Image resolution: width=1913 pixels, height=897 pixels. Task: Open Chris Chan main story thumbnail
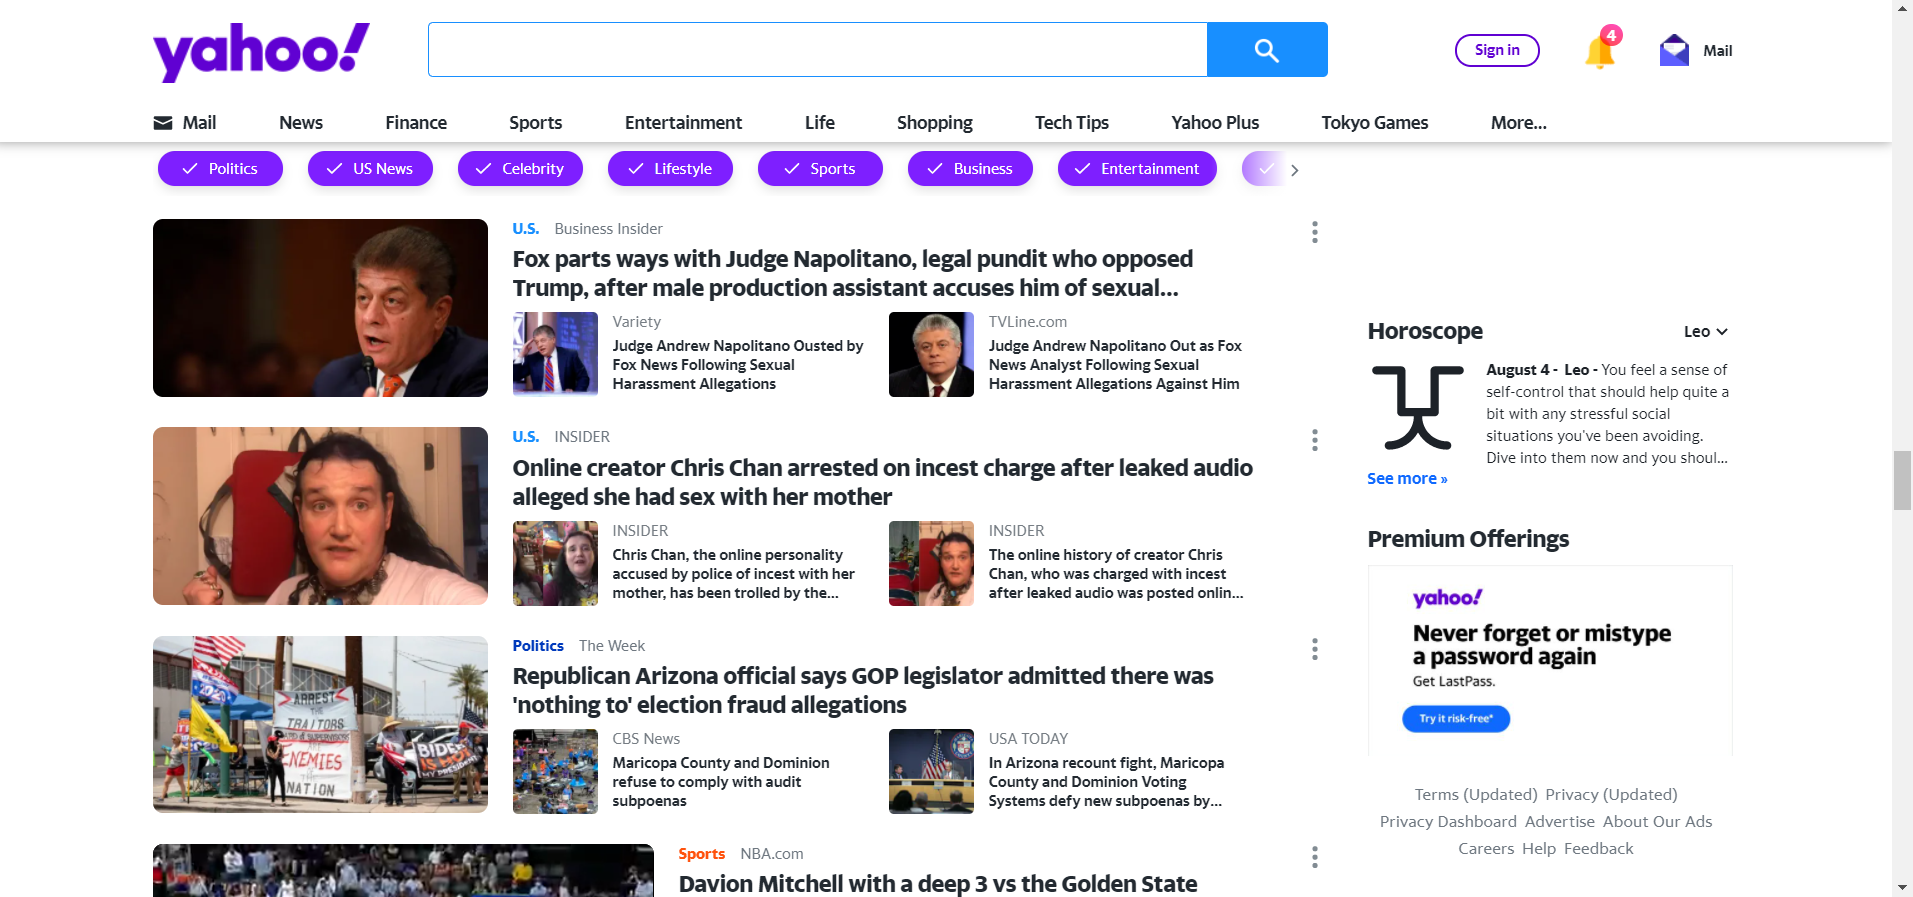[320, 516]
